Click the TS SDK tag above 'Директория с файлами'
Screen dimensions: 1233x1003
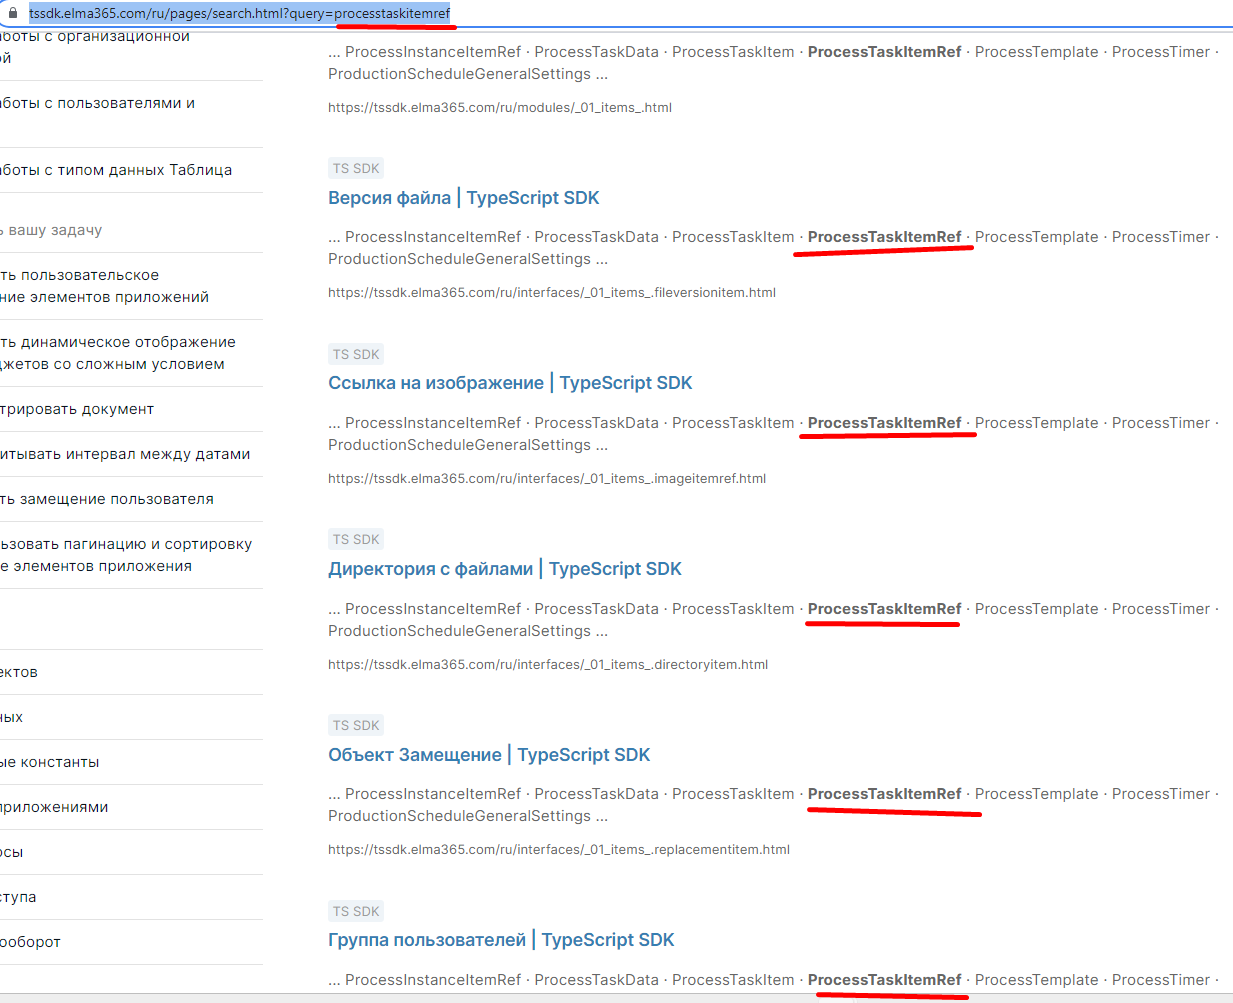(x=356, y=539)
